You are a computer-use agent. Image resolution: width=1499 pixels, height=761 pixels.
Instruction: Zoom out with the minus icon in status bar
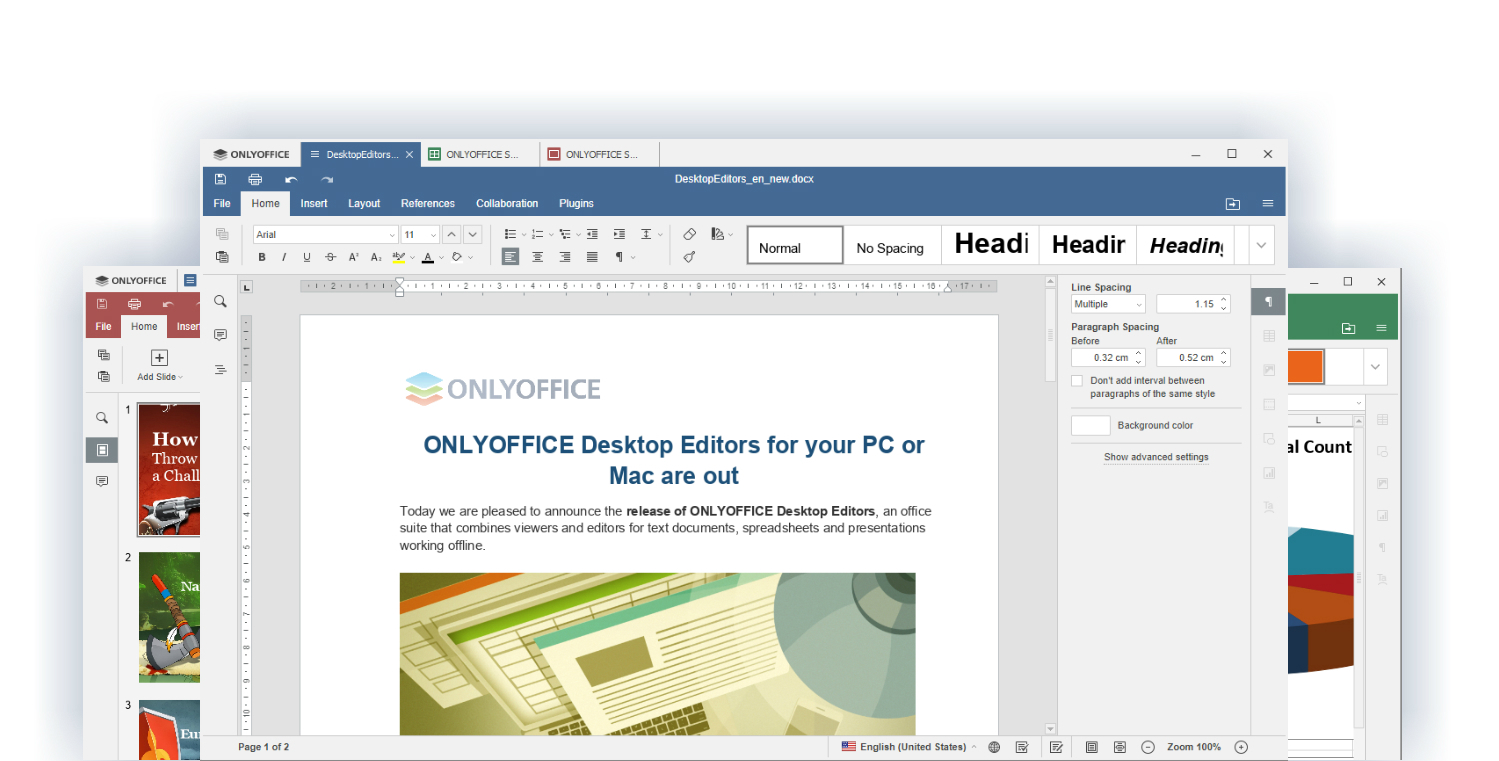coord(1148,747)
